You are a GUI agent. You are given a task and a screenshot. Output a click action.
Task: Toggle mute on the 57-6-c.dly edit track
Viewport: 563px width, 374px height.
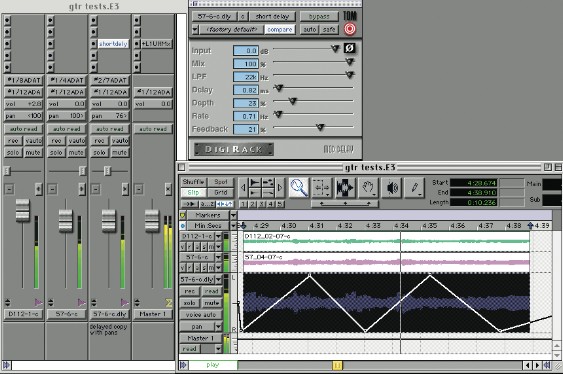coord(211,303)
